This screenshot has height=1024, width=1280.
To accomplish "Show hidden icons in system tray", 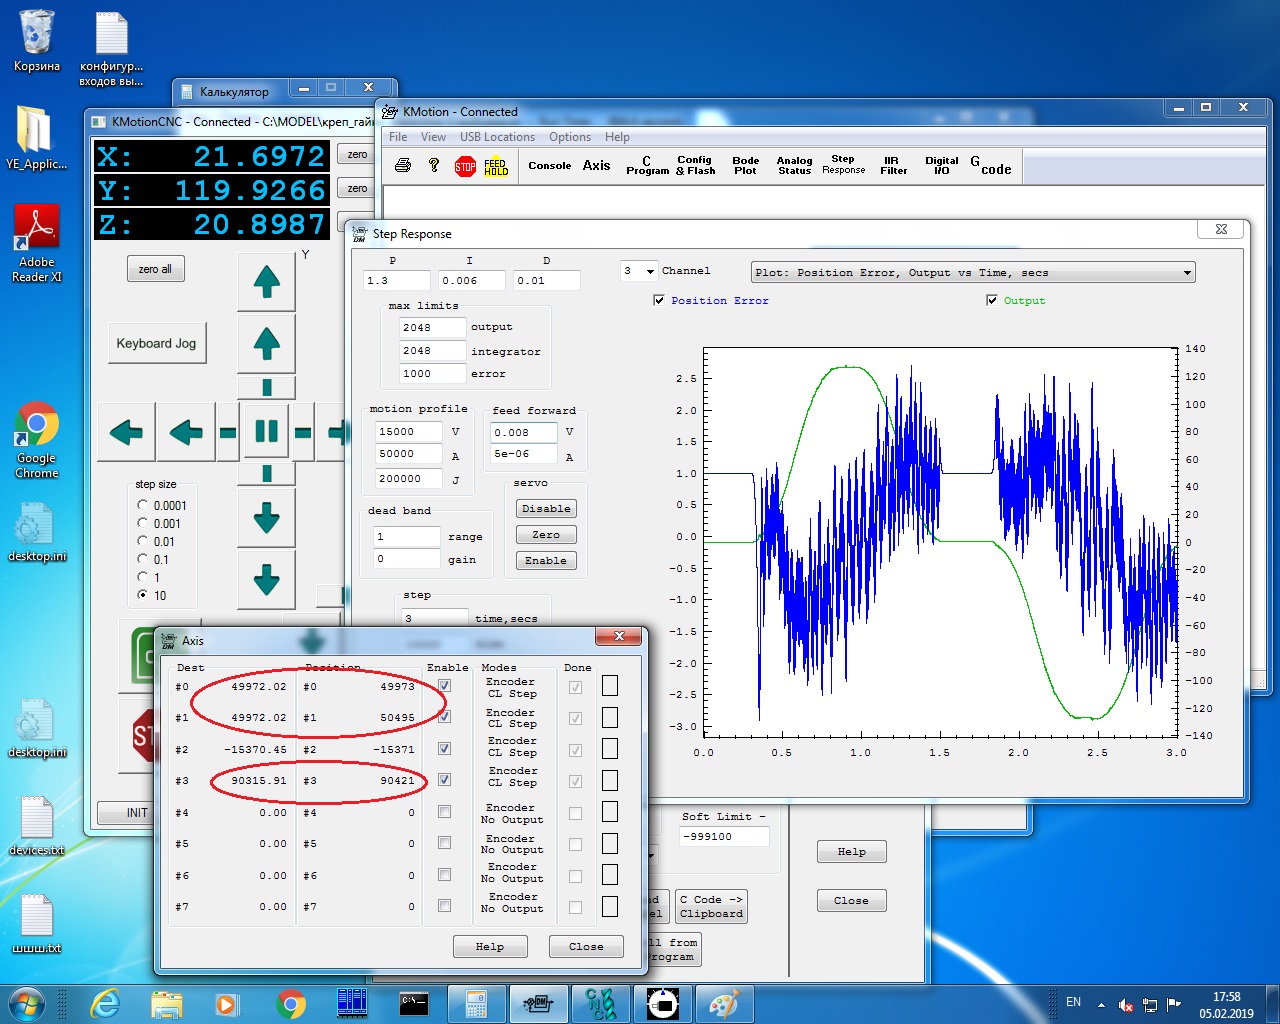I will pos(1101,1004).
